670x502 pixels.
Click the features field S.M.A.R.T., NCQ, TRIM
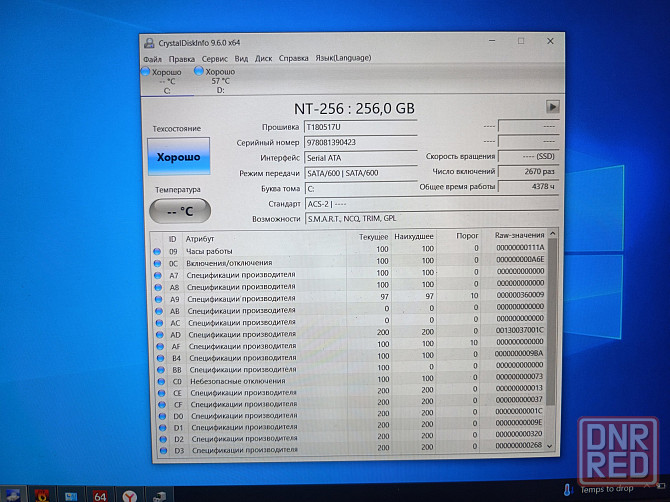(x=432, y=218)
